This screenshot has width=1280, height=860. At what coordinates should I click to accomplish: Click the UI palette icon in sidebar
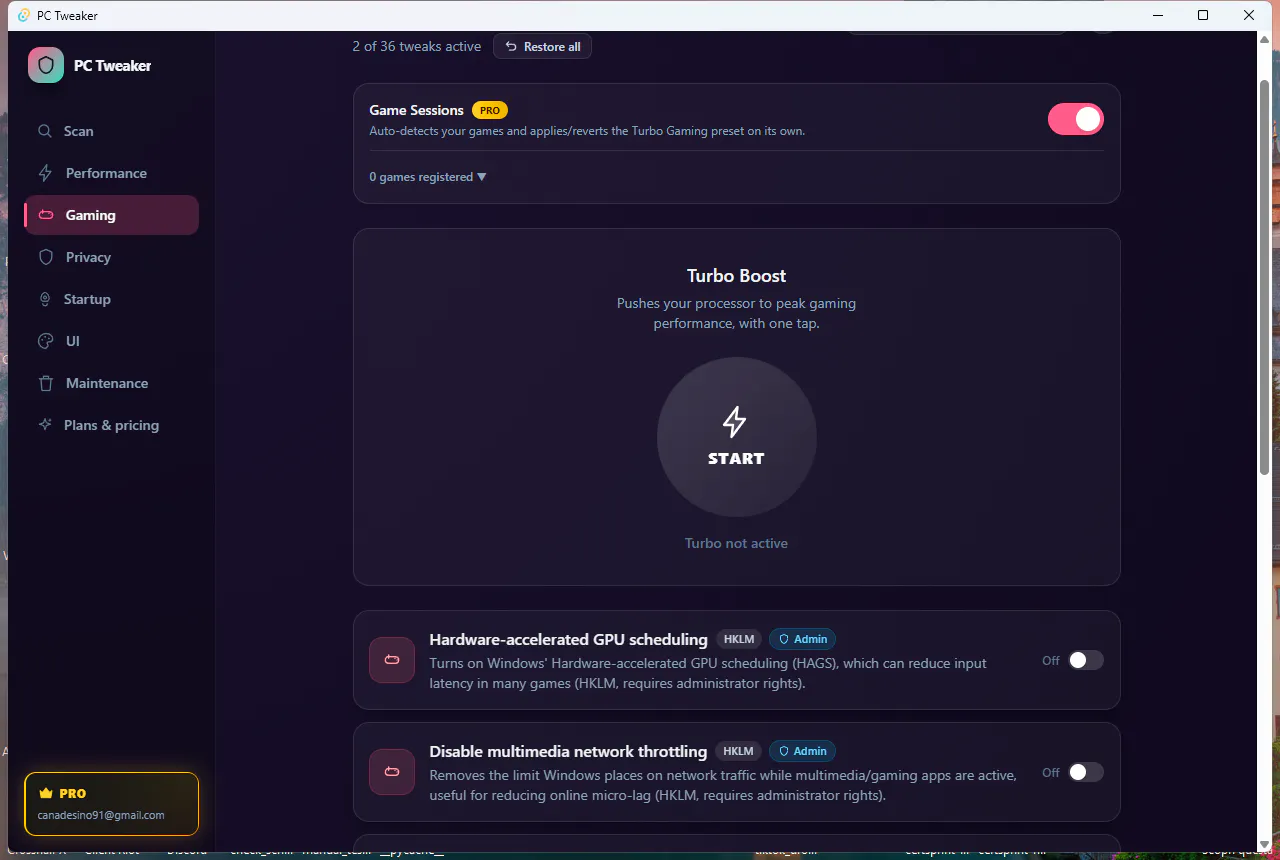pyautogui.click(x=45, y=341)
